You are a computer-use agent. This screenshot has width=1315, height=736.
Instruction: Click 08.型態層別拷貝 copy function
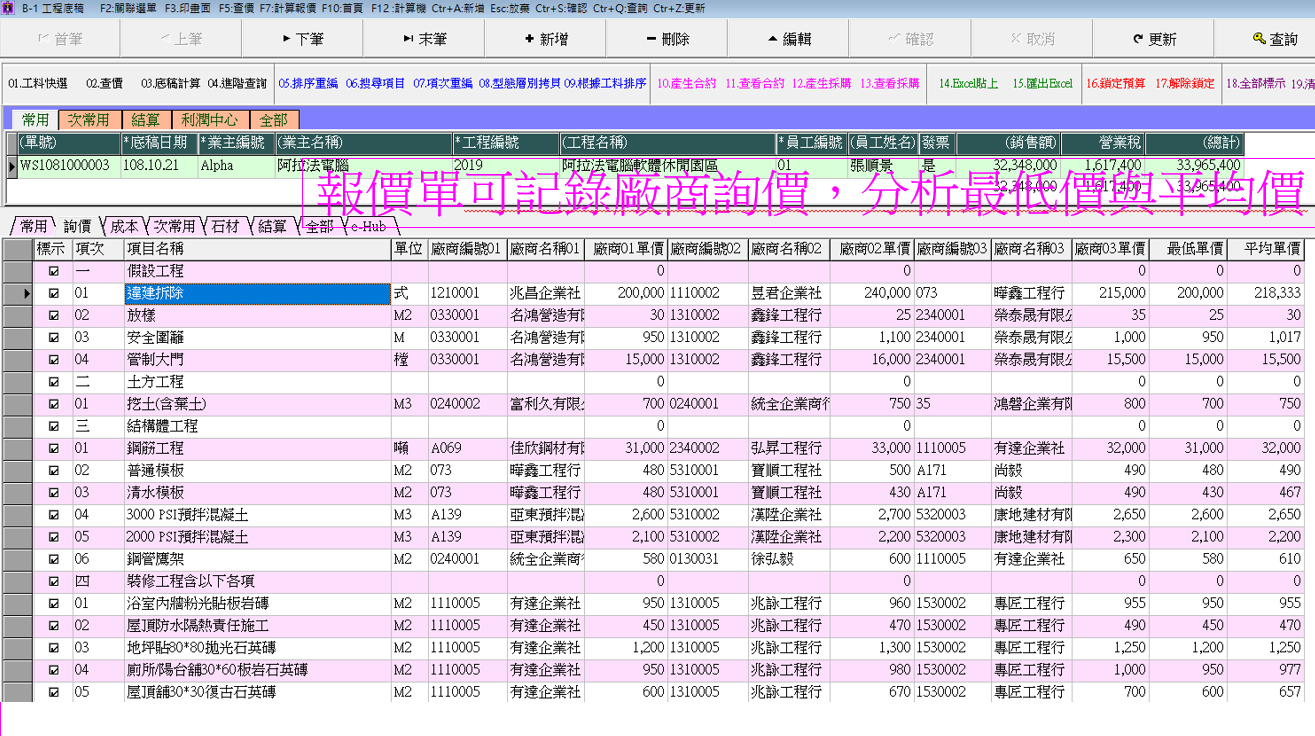coord(520,84)
